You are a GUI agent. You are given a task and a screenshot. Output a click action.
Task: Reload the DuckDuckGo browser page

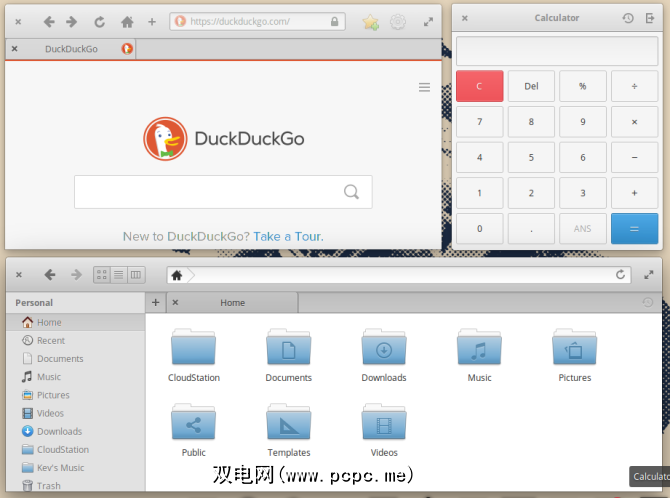pyautogui.click(x=100, y=22)
